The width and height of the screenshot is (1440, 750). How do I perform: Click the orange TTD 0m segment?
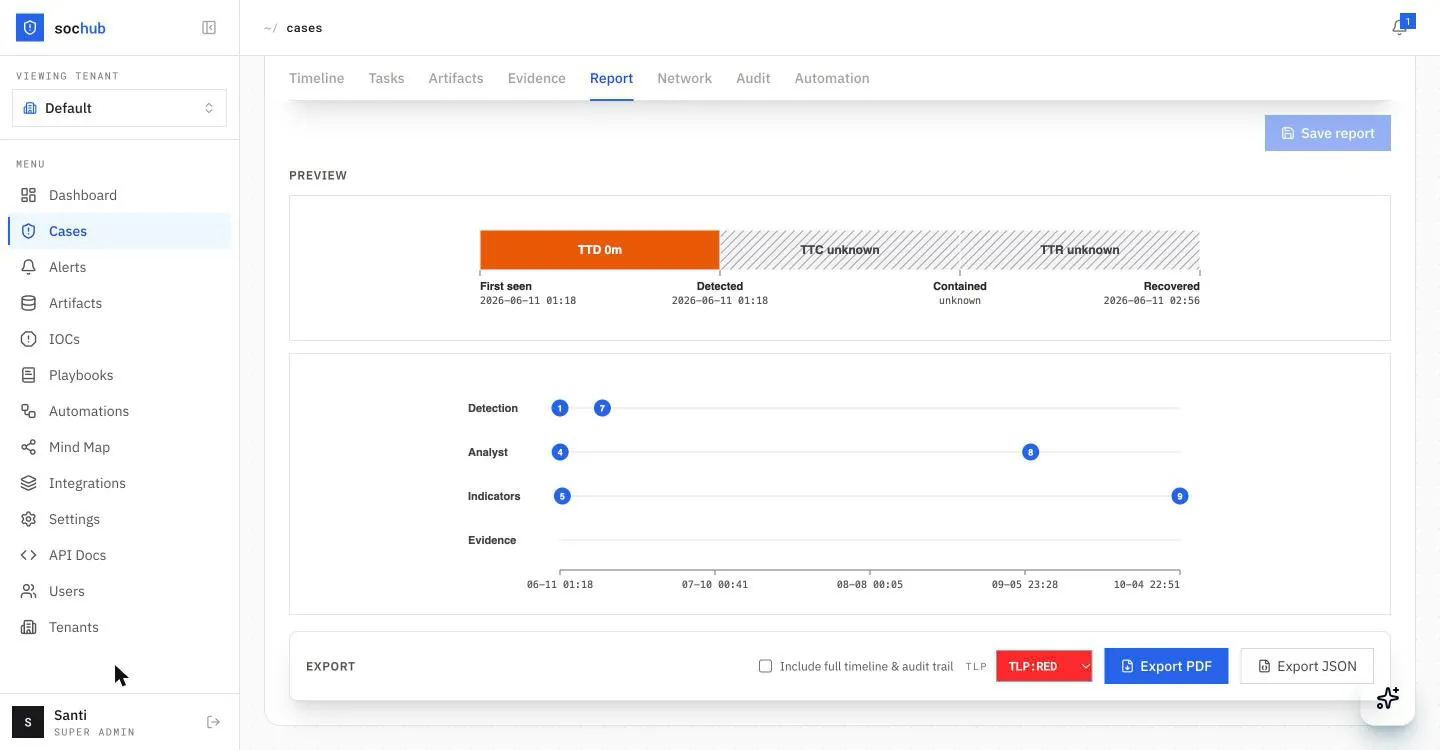[600, 250]
